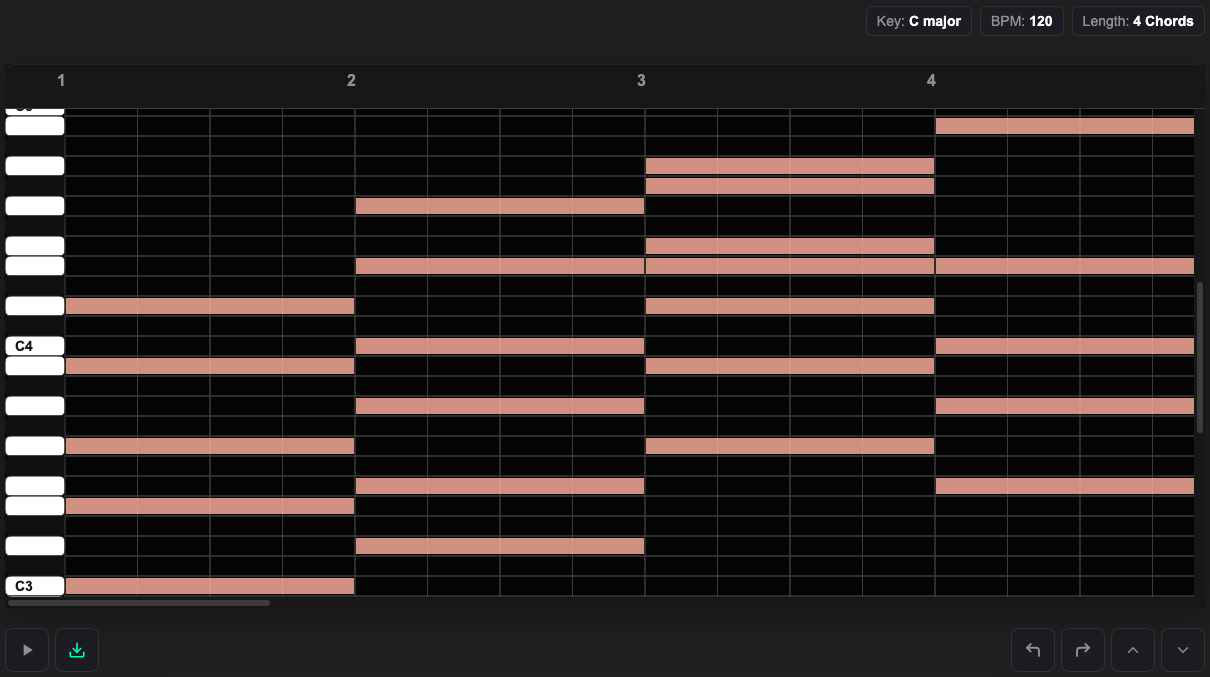Click the undo arrow icon
Viewport: 1210px width, 677px height.
tap(1033, 650)
